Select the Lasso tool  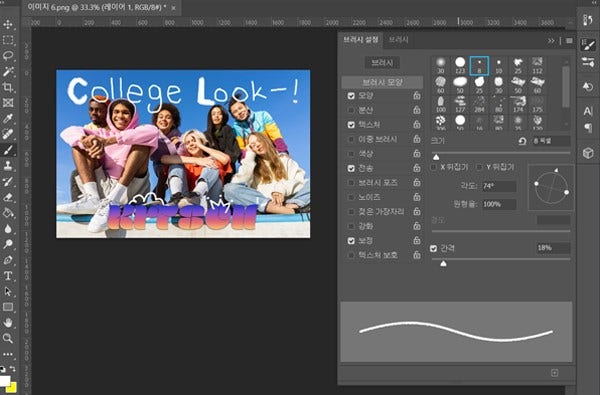8,55
